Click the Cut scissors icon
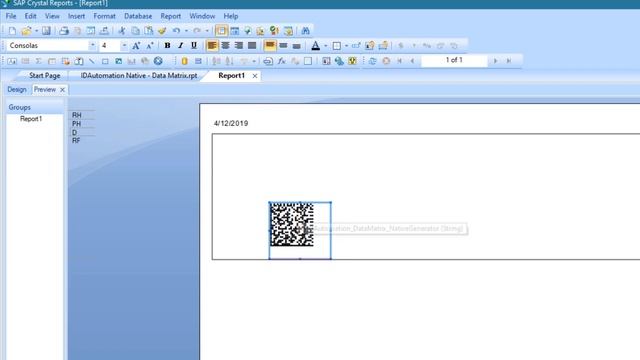Screen dimensions: 640x360 [x=122, y=31]
